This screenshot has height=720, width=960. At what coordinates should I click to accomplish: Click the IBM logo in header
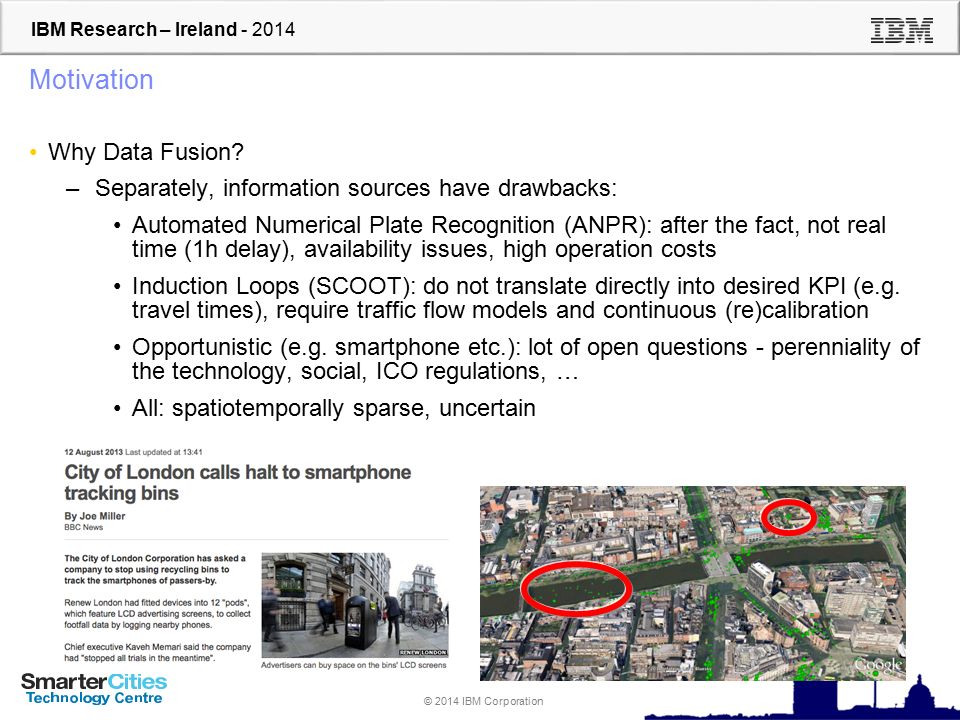click(x=901, y=30)
